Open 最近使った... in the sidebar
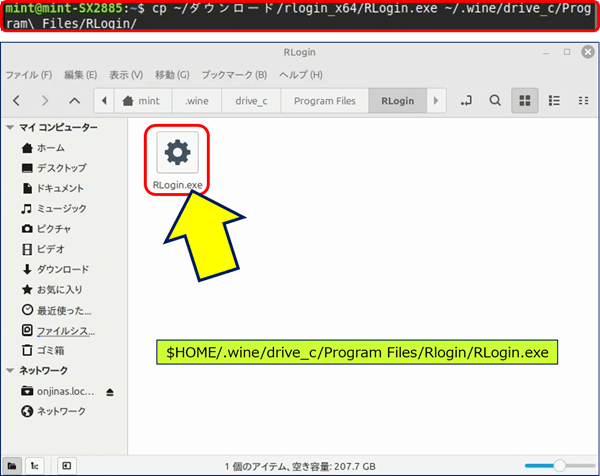This screenshot has height=476, width=600. [57, 310]
